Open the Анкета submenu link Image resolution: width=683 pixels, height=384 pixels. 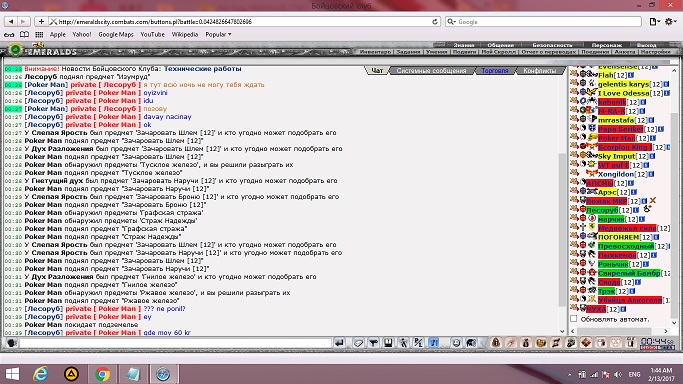coord(625,52)
